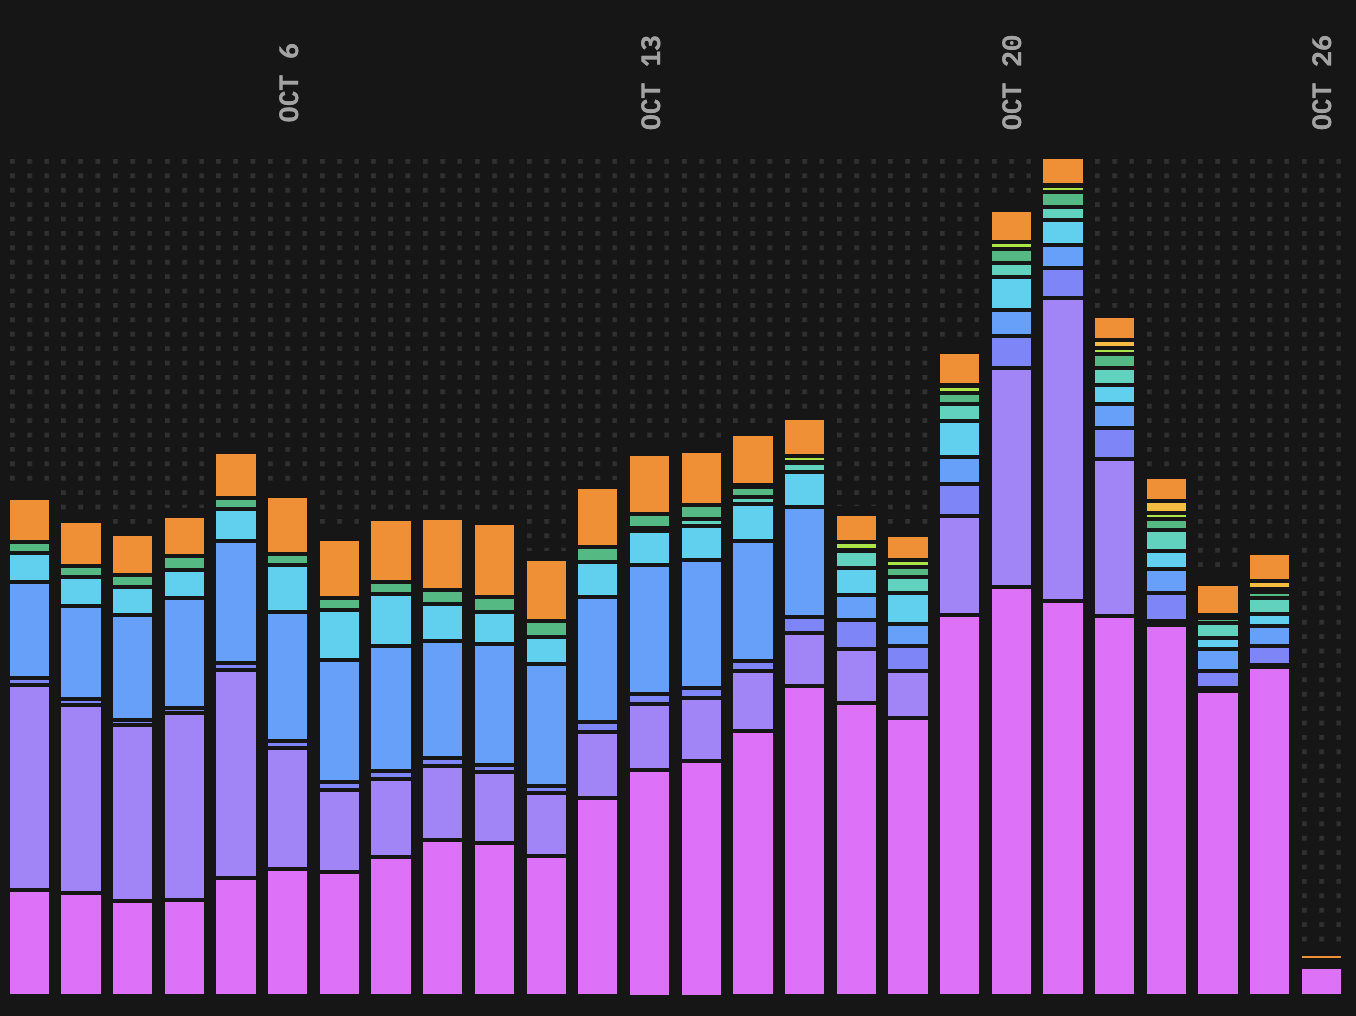
Task: Click the OCT 20 axis label
Action: (1011, 82)
